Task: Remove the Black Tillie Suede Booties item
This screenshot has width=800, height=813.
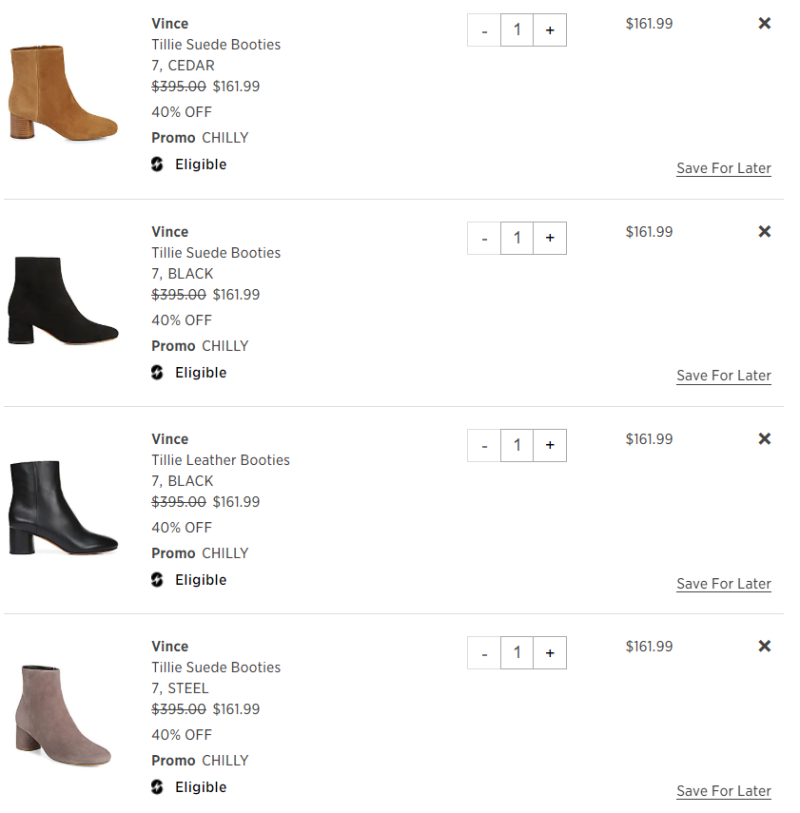Action: (x=765, y=231)
